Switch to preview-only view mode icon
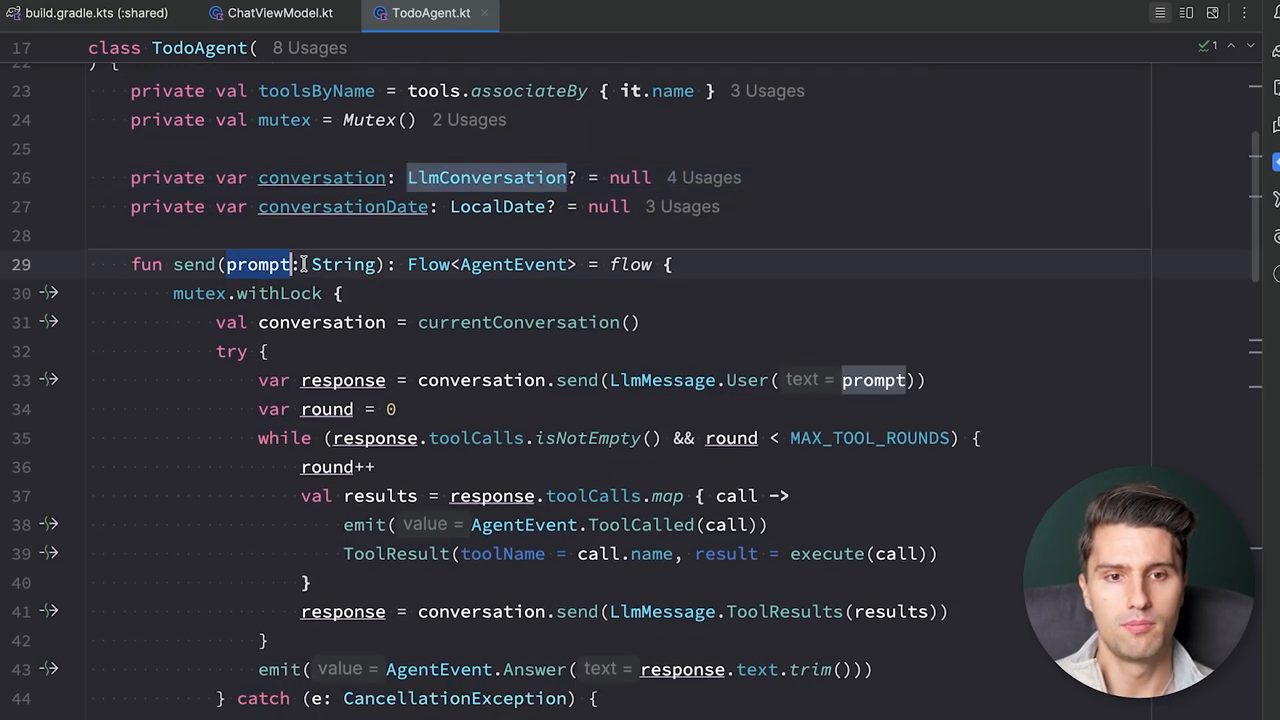This screenshot has width=1280, height=720. tap(1212, 13)
